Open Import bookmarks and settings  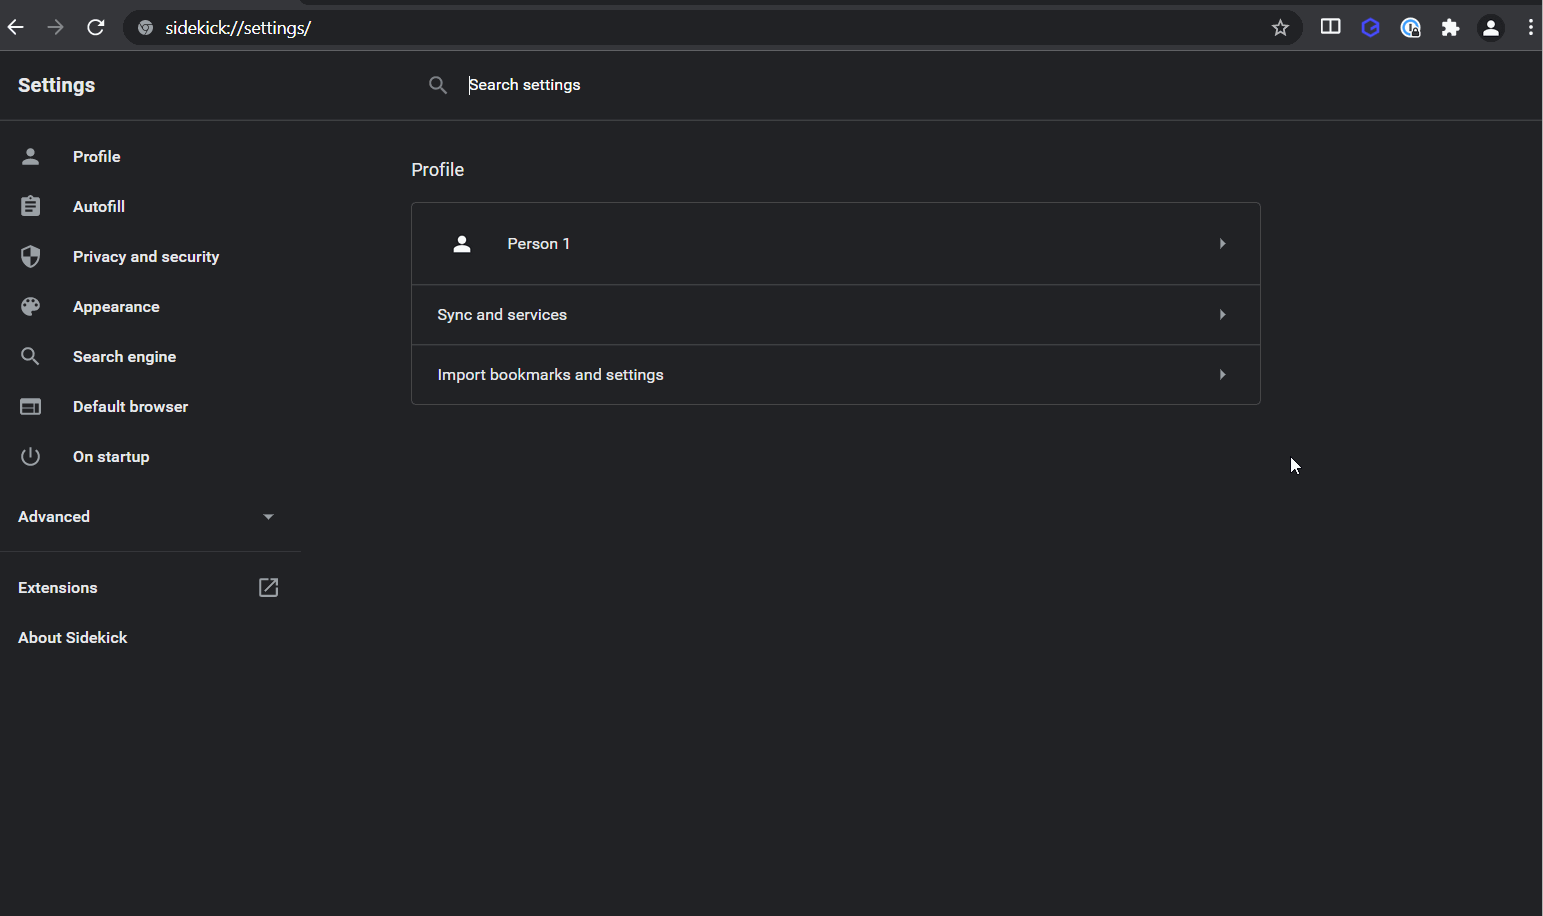(835, 375)
